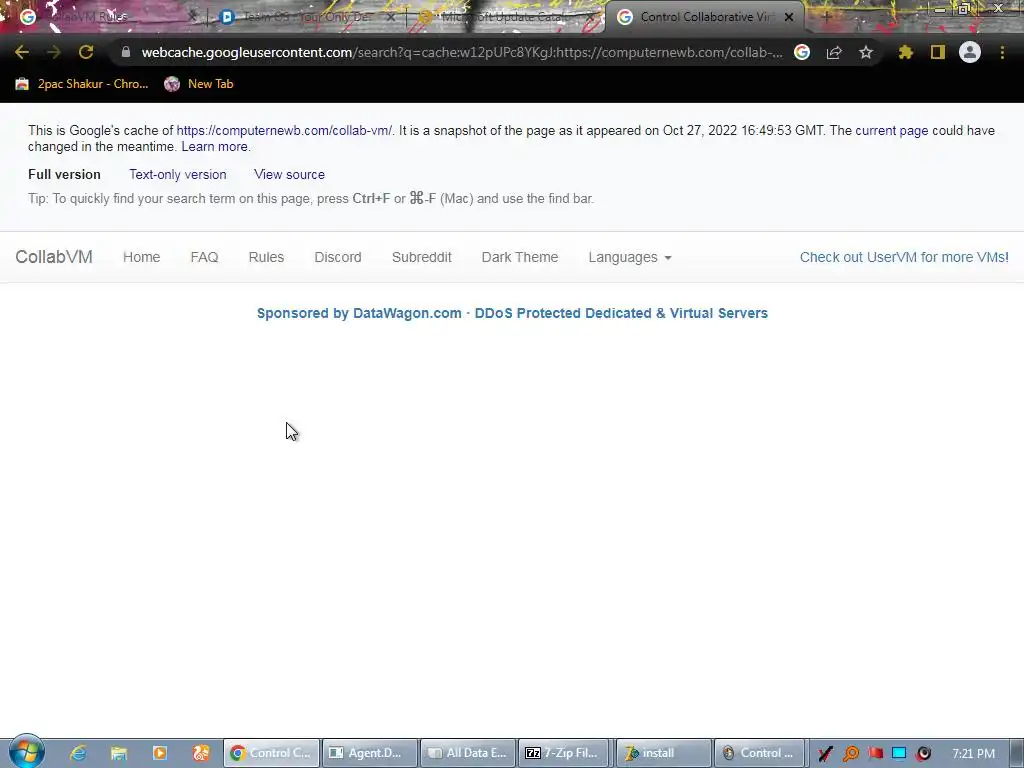Click the padlock site info icon
Image resolution: width=1024 pixels, height=768 pixels.
125,52
